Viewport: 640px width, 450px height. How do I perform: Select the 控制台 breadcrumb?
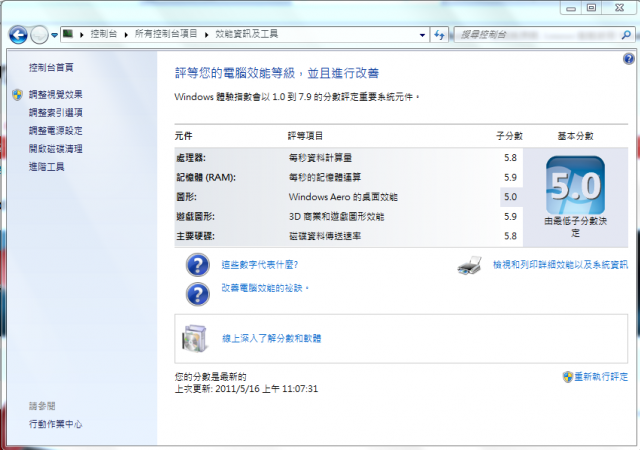pyautogui.click(x=103, y=34)
